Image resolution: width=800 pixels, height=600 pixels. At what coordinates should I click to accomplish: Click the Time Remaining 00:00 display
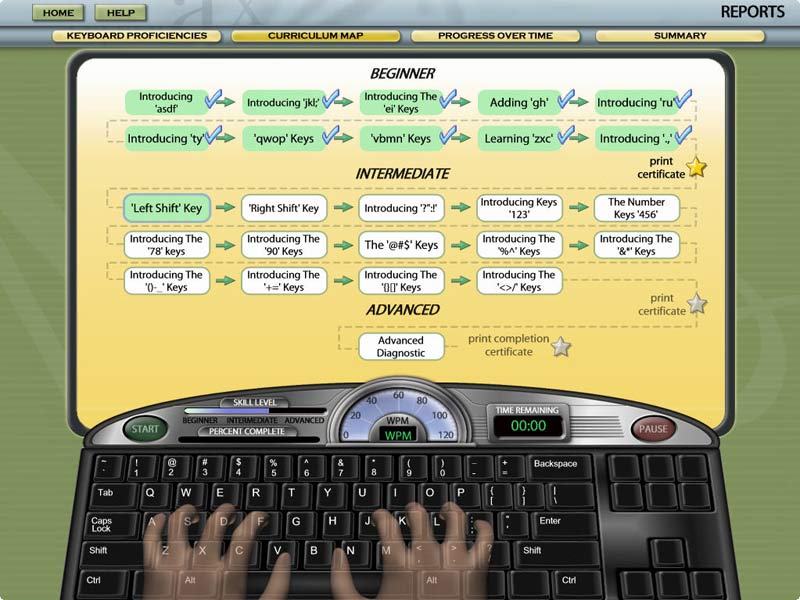[x=528, y=426]
